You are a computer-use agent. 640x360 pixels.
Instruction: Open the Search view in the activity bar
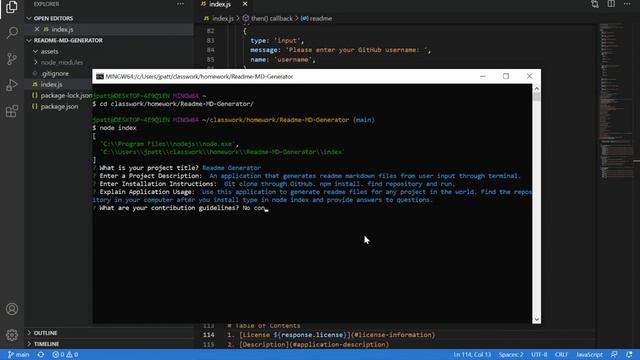[12, 33]
